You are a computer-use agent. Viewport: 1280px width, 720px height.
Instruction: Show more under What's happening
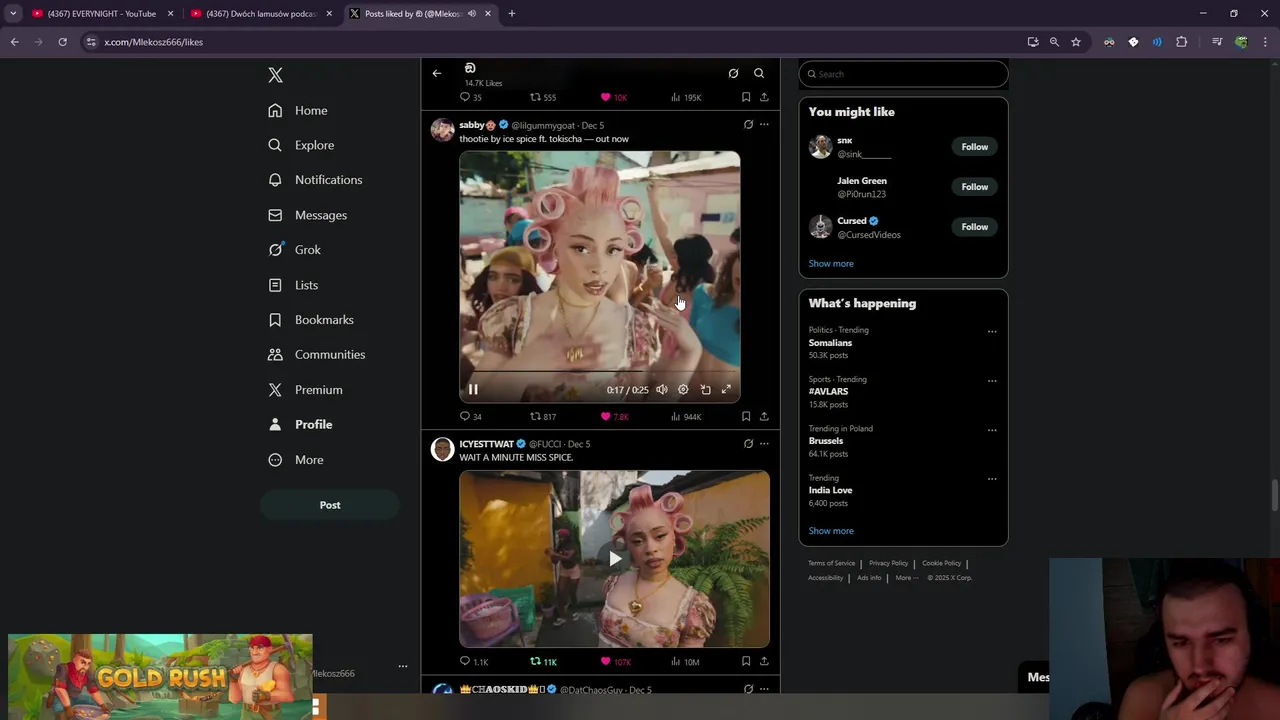[x=831, y=531]
